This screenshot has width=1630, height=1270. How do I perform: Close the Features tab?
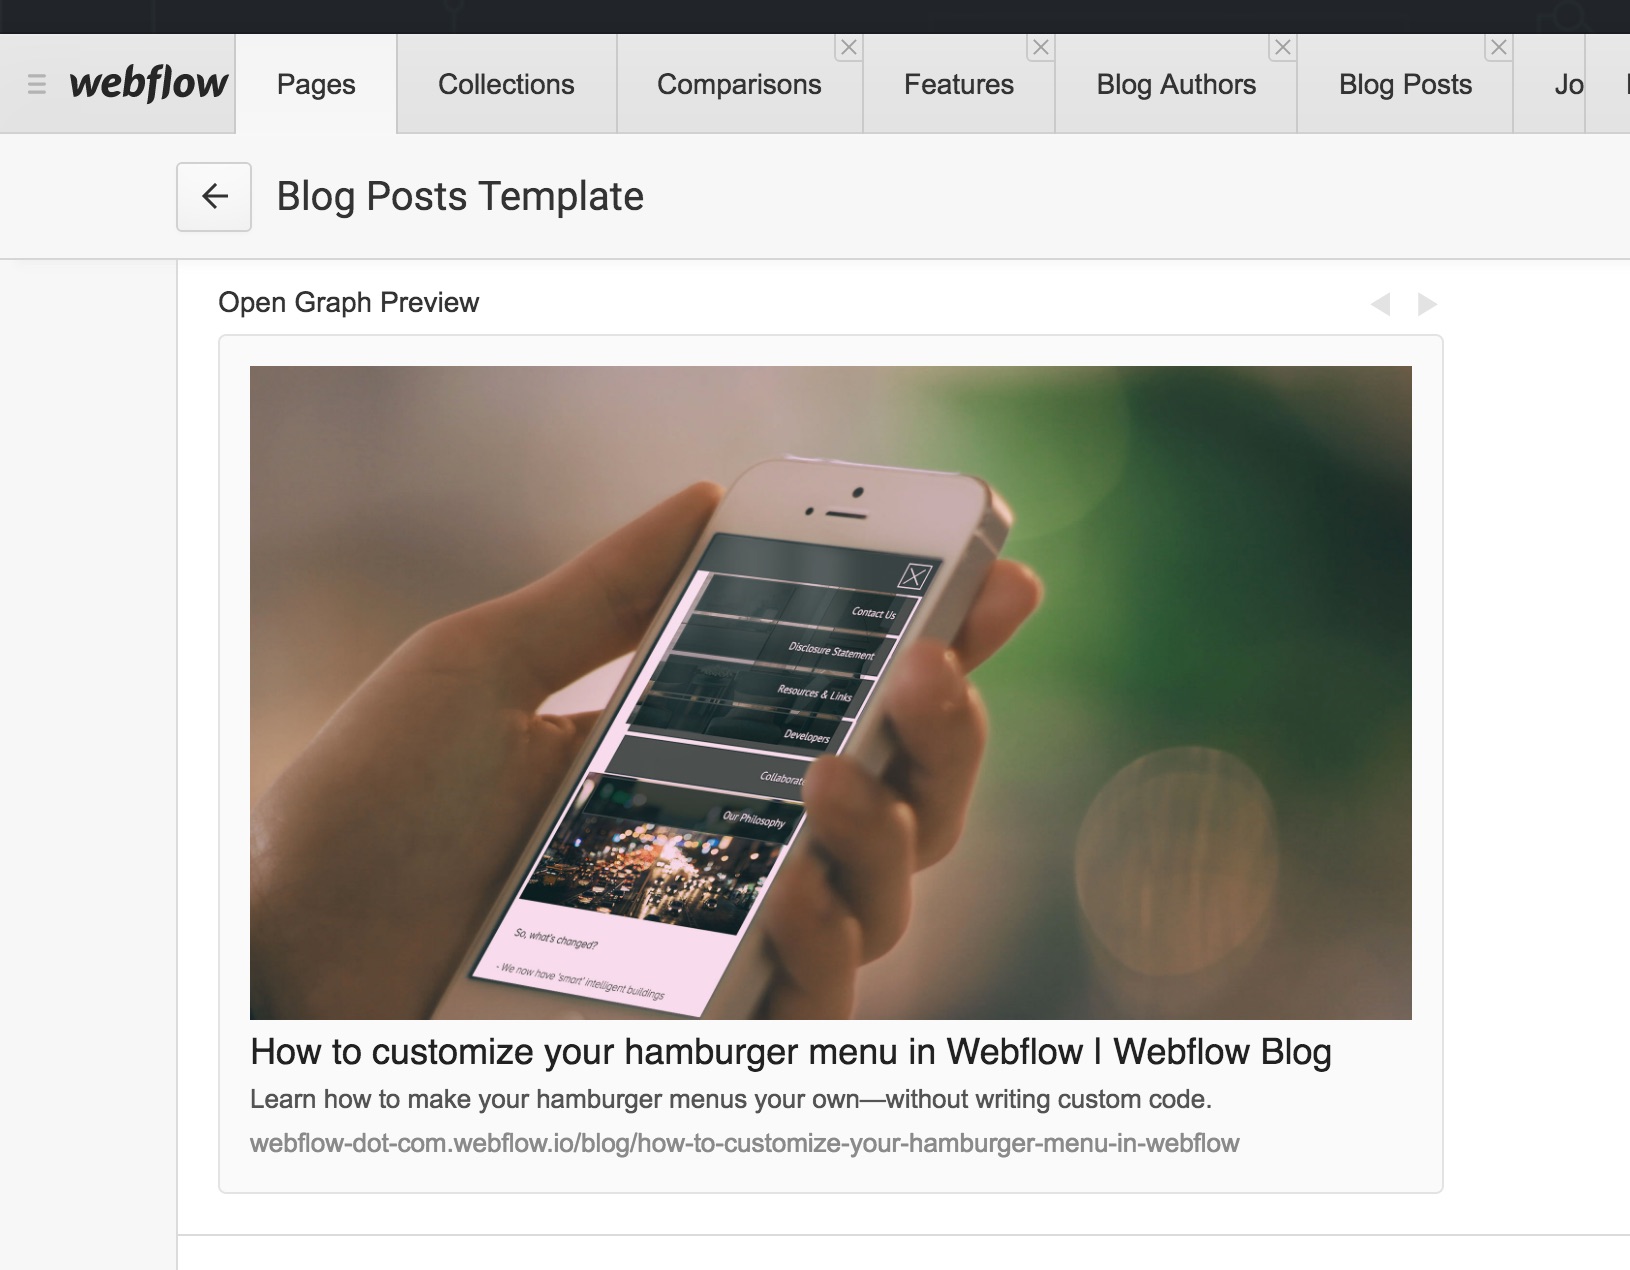point(1040,47)
